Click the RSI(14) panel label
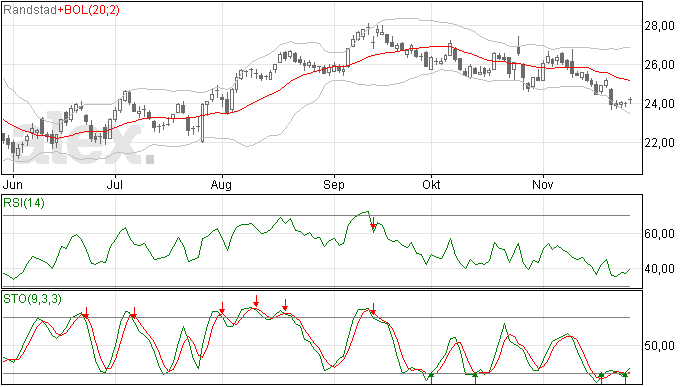The image size is (690, 387). pyautogui.click(x=24, y=203)
